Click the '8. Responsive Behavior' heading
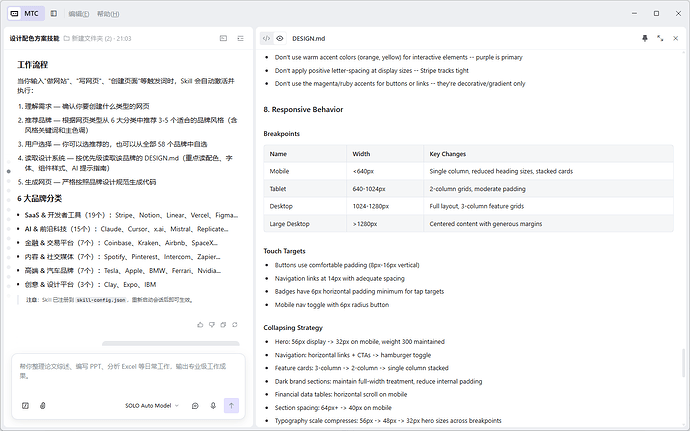Image resolution: width=690 pixels, height=431 pixels. tap(303, 110)
